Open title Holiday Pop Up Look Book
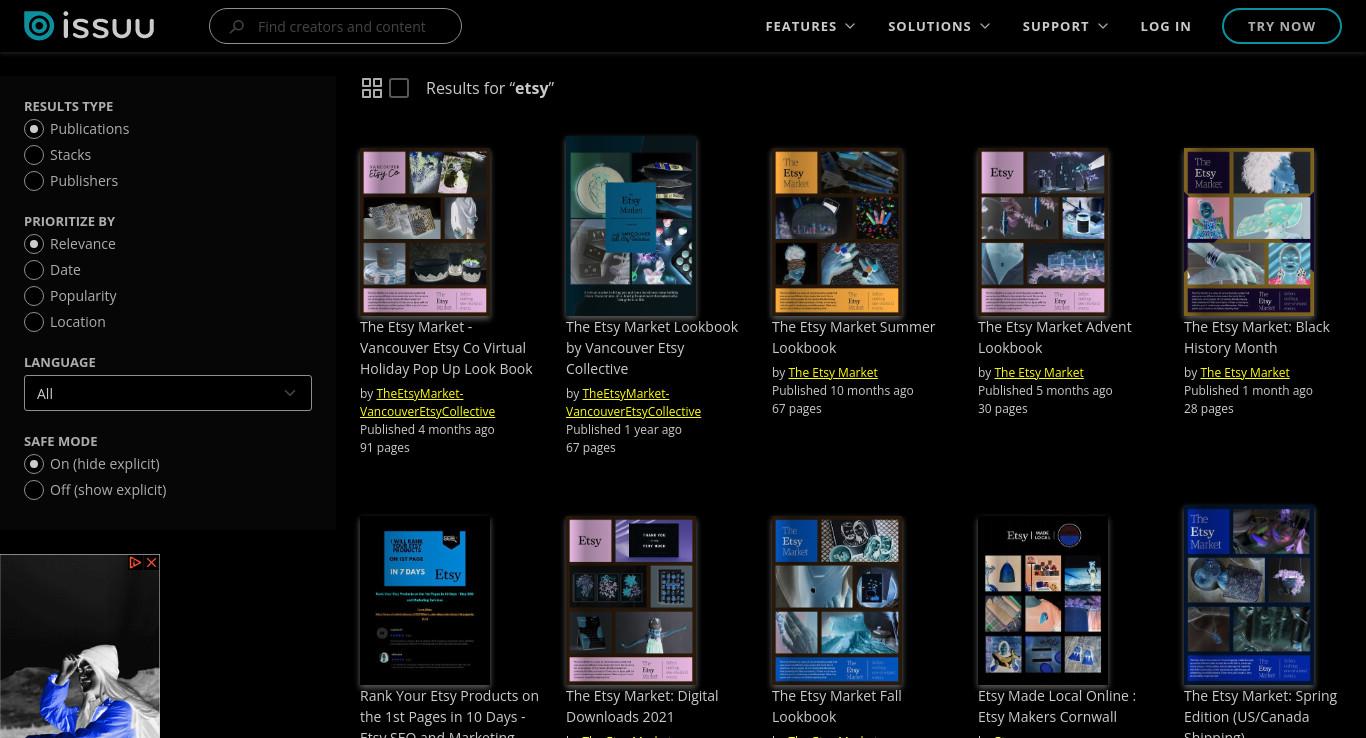Viewport: 1366px width, 738px height. pyautogui.click(x=446, y=348)
